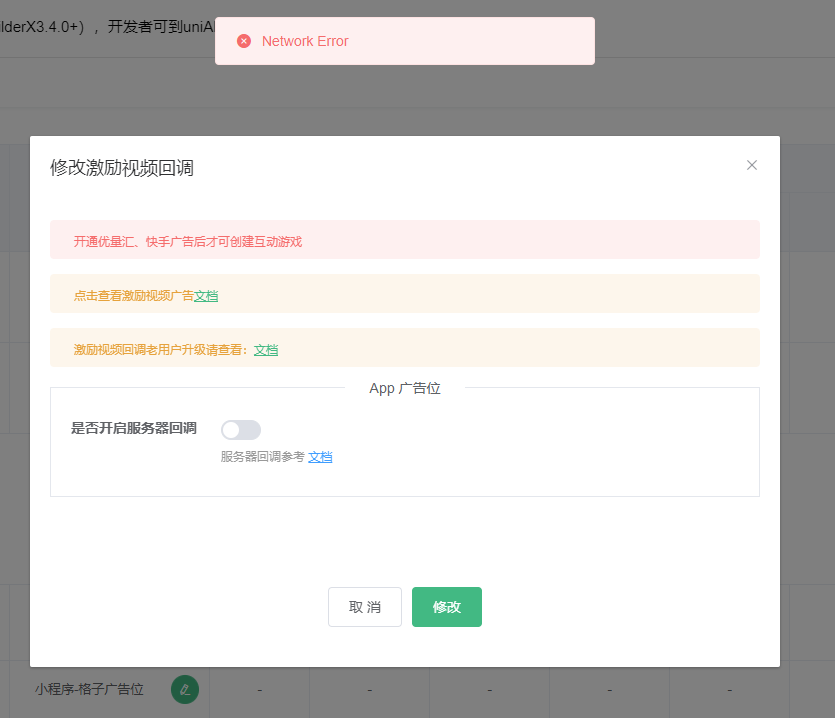
Task: Open 文档 link beside 服务器回调参考
Action: pos(320,457)
